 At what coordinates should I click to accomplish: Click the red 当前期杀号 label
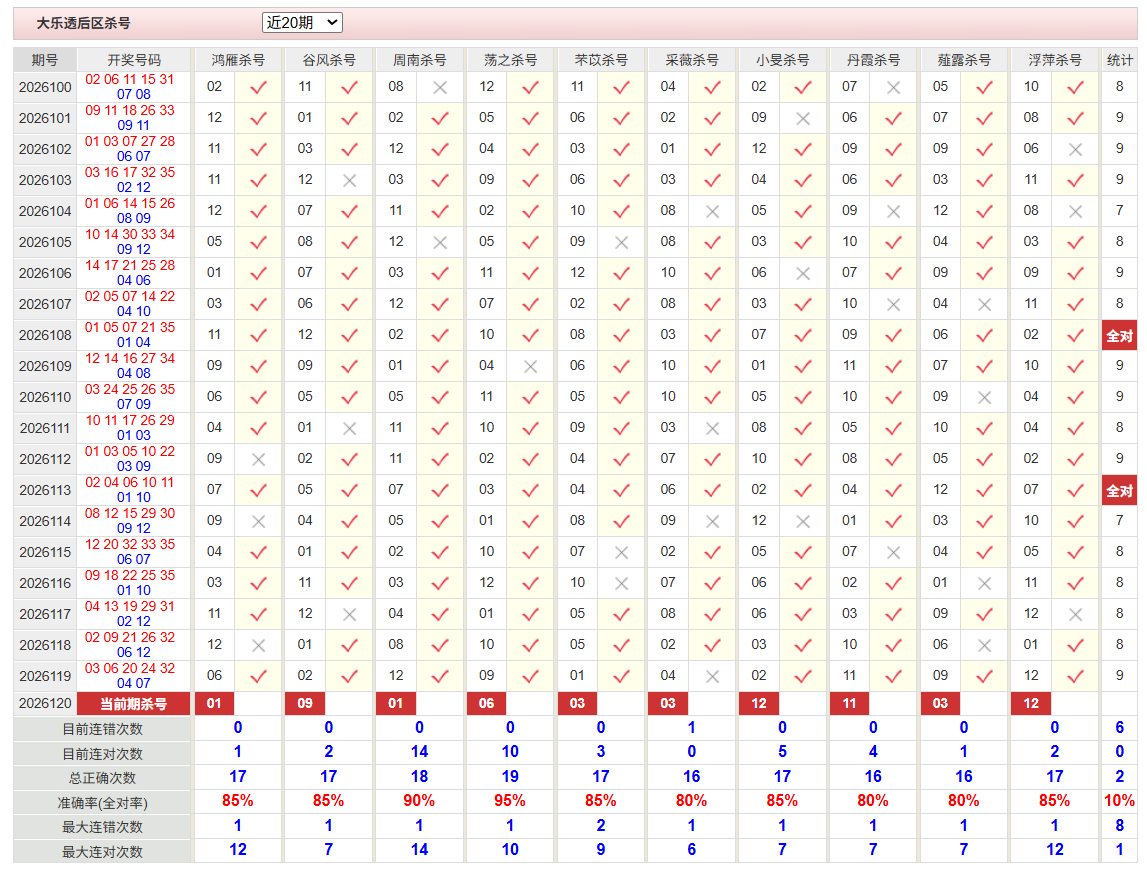[133, 704]
